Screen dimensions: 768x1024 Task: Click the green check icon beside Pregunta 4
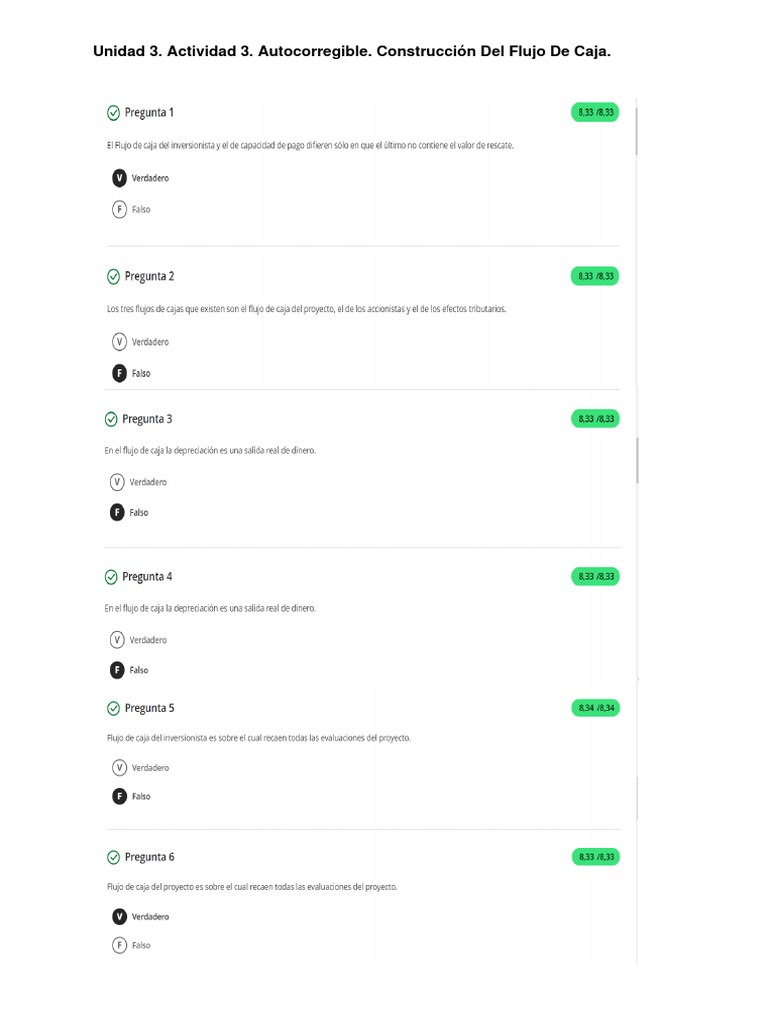(111, 577)
